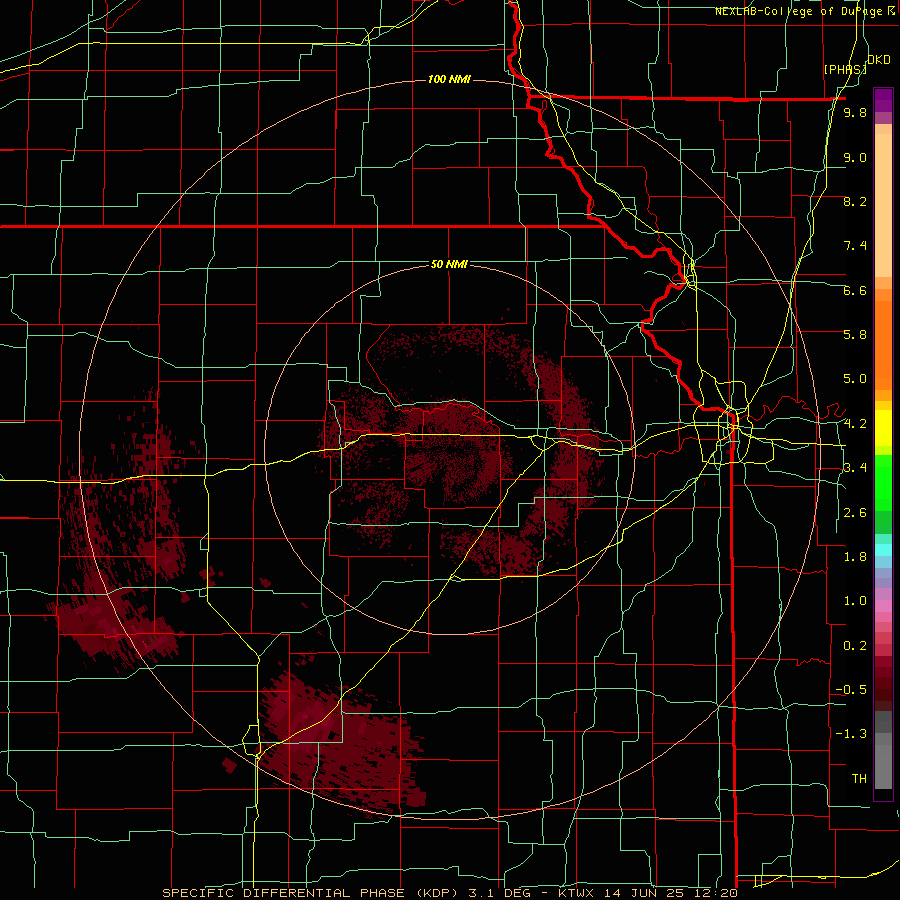
Task: Select the -0.5 value on the color scale
Action: (x=852, y=690)
